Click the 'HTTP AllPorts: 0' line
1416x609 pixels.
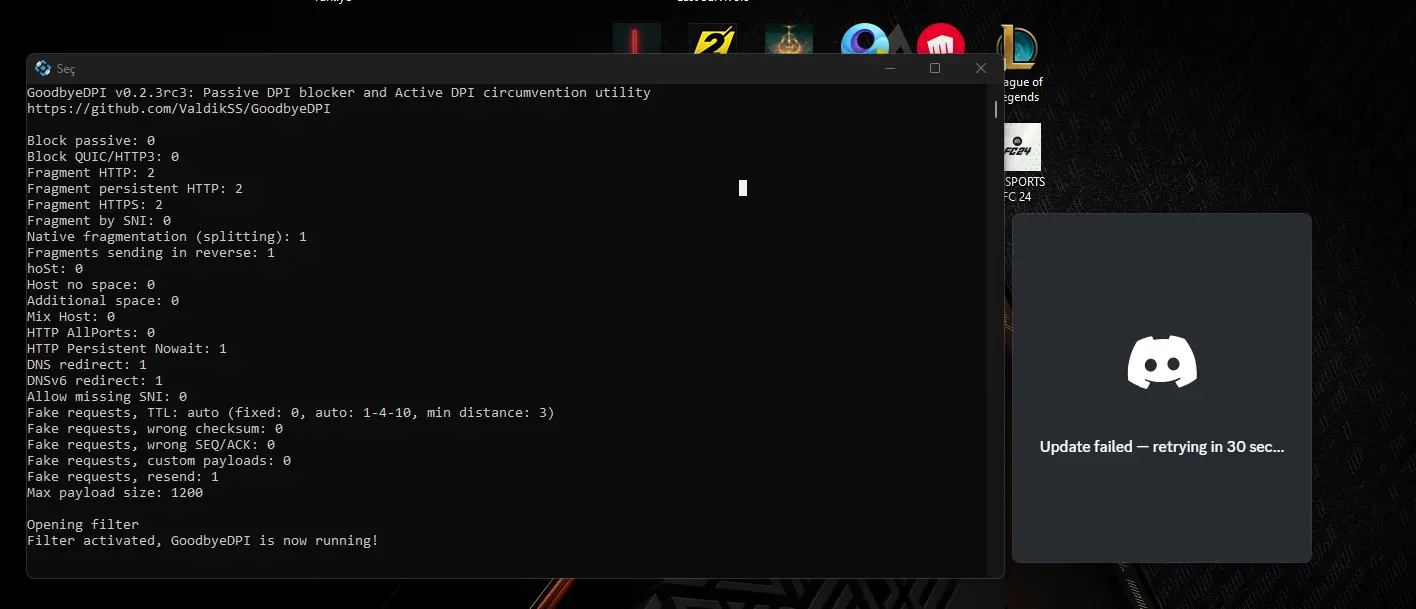pos(91,333)
